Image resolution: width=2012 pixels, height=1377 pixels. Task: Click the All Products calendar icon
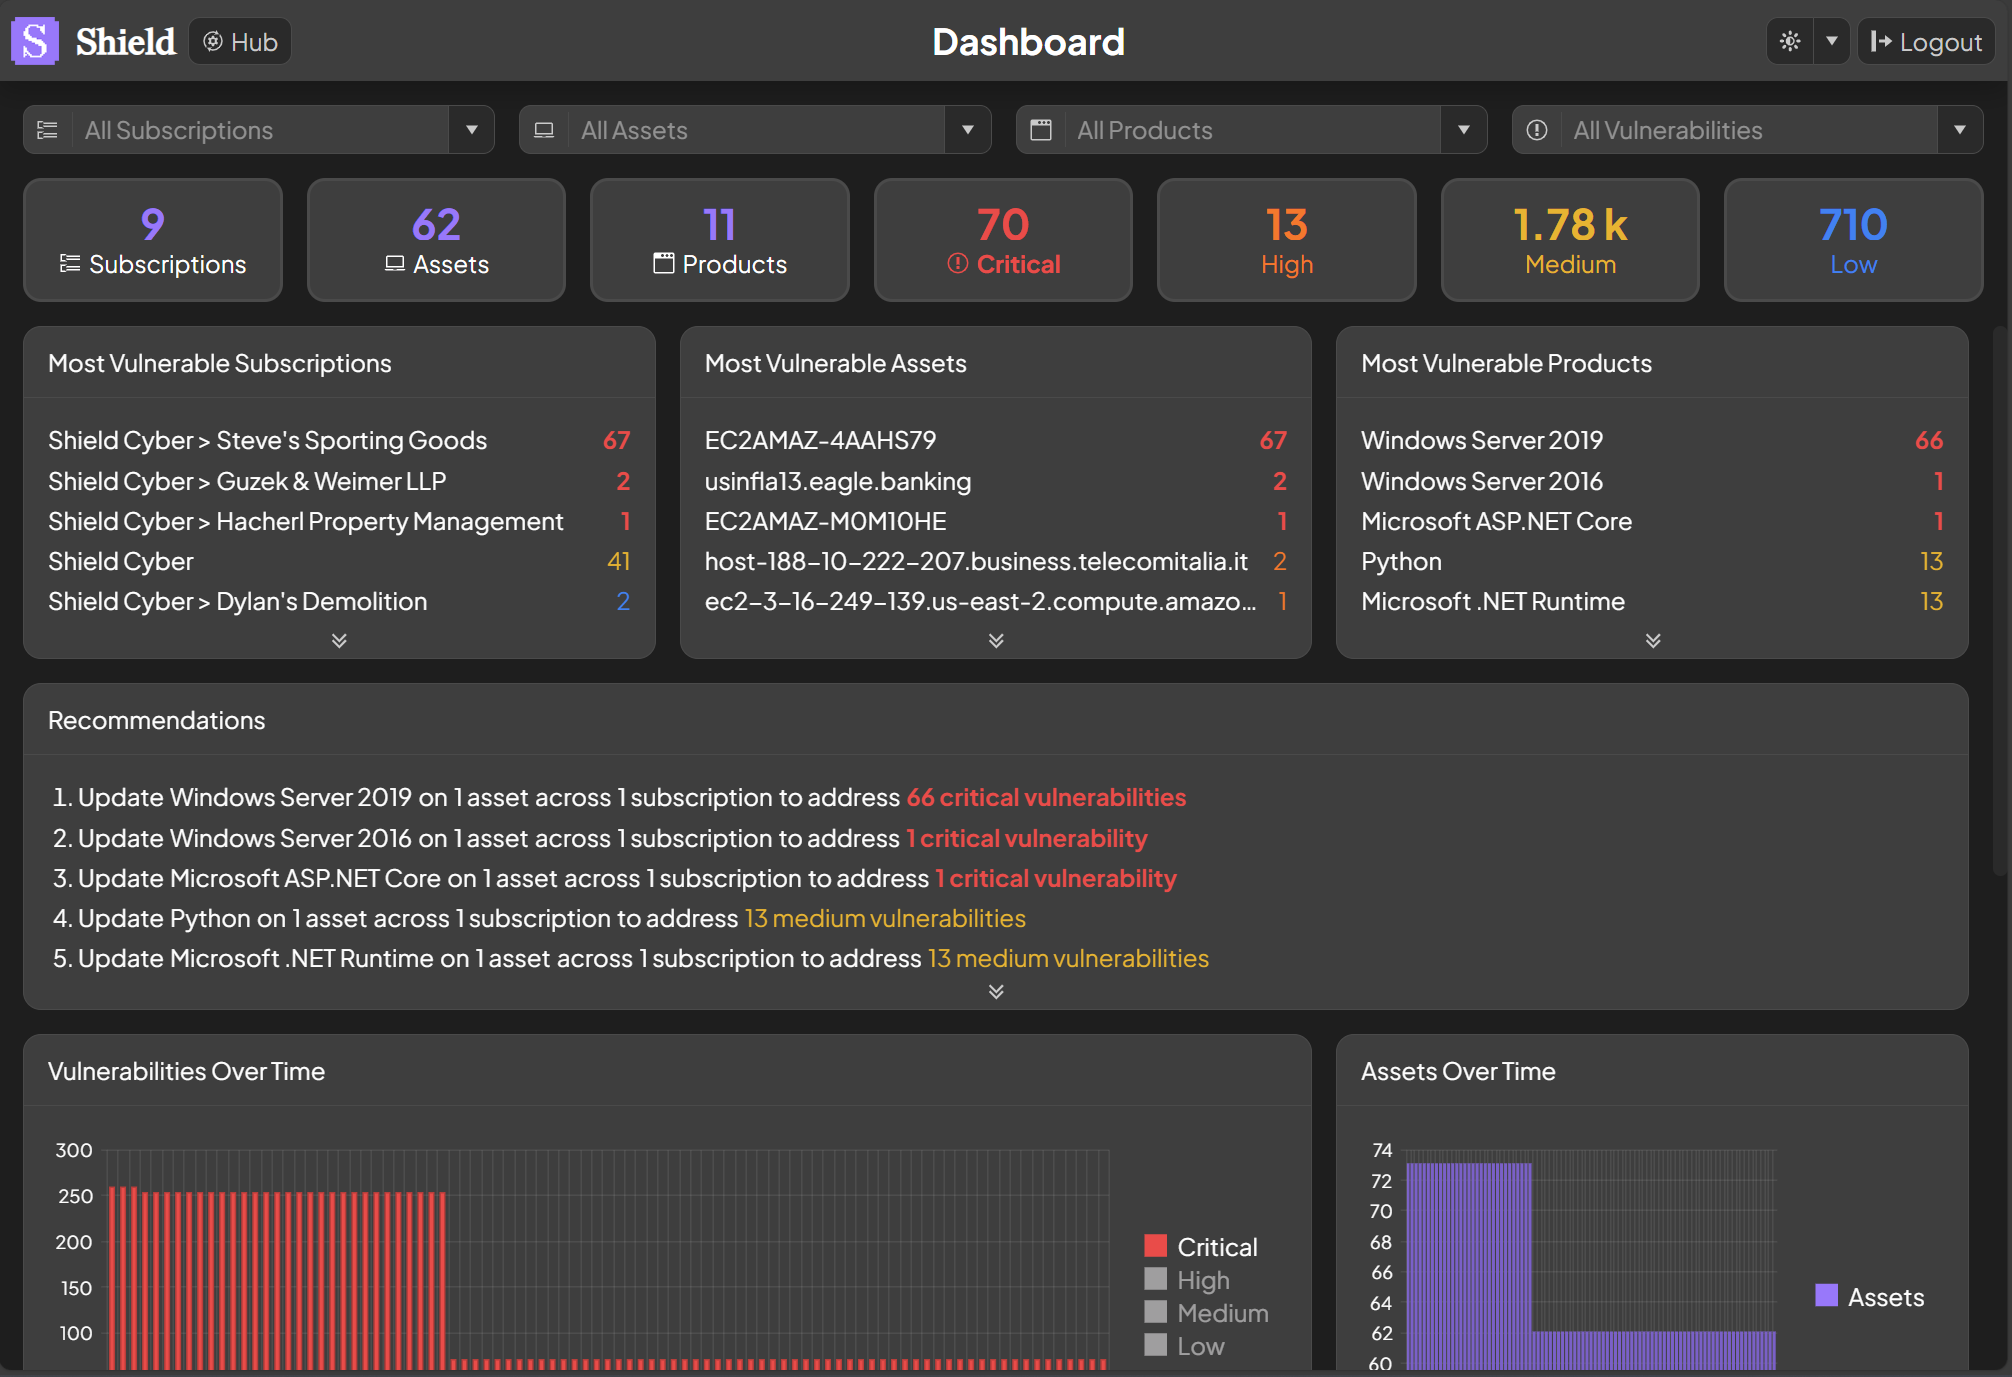pos(1041,130)
